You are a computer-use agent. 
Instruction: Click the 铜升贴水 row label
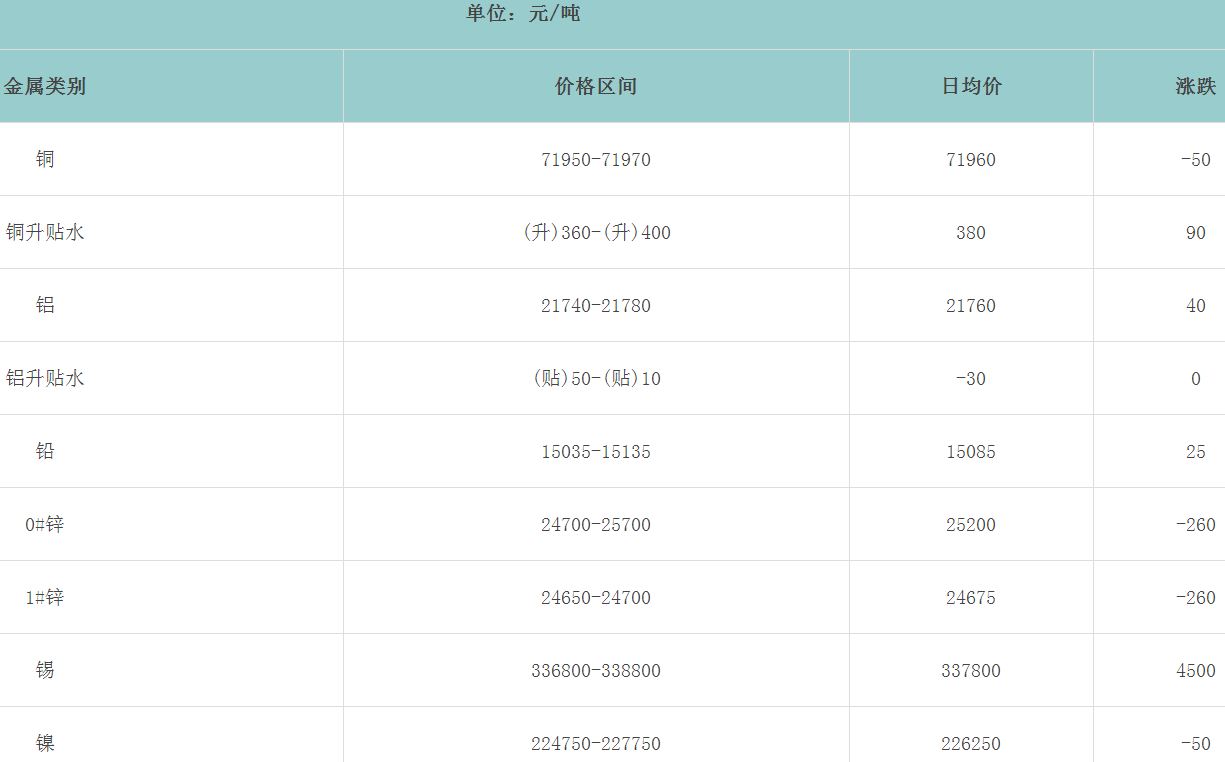(x=45, y=232)
